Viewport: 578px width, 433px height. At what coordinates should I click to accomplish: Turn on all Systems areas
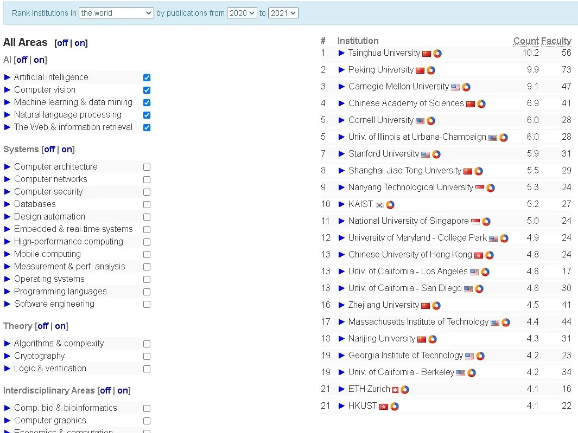click(67, 149)
